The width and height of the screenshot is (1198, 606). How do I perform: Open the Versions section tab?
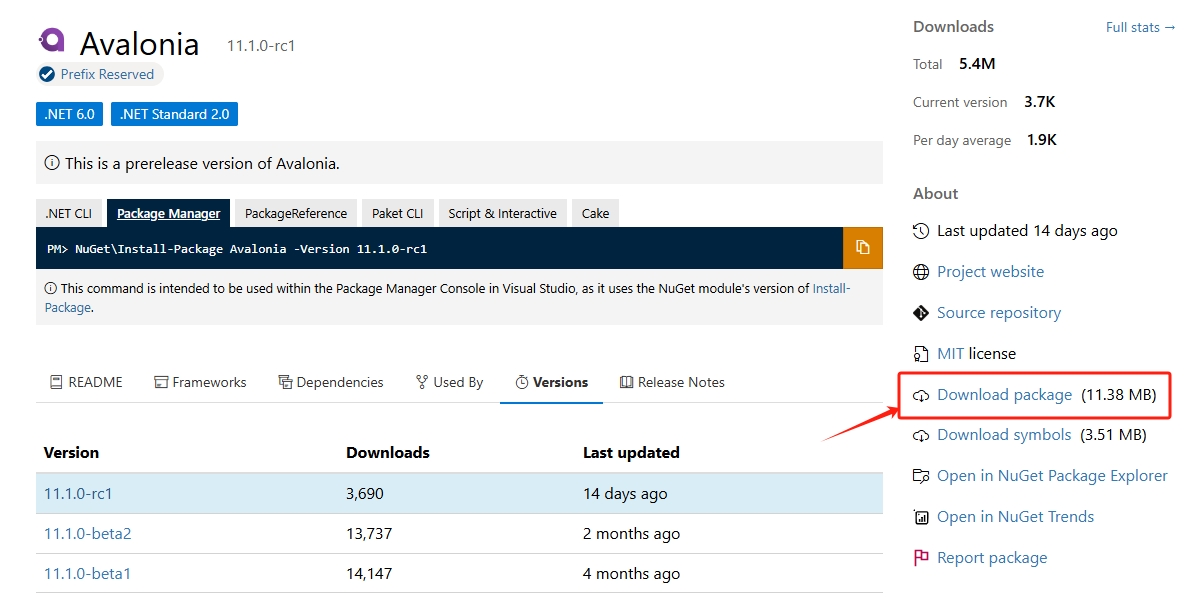click(x=552, y=382)
